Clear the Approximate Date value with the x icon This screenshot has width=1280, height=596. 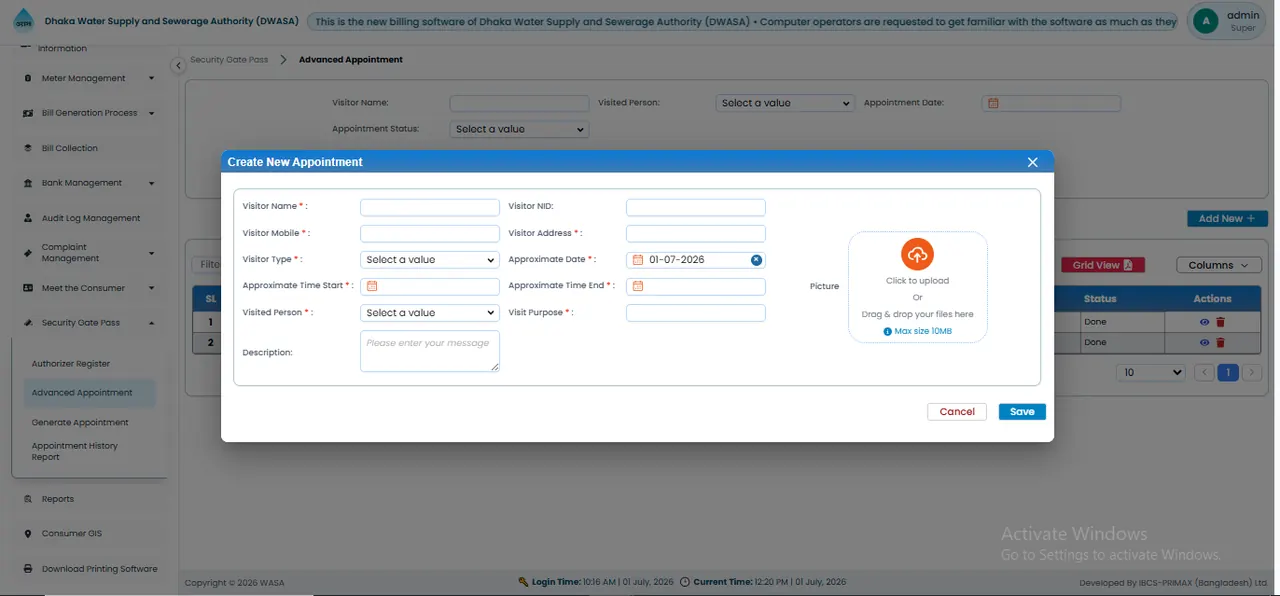click(757, 260)
